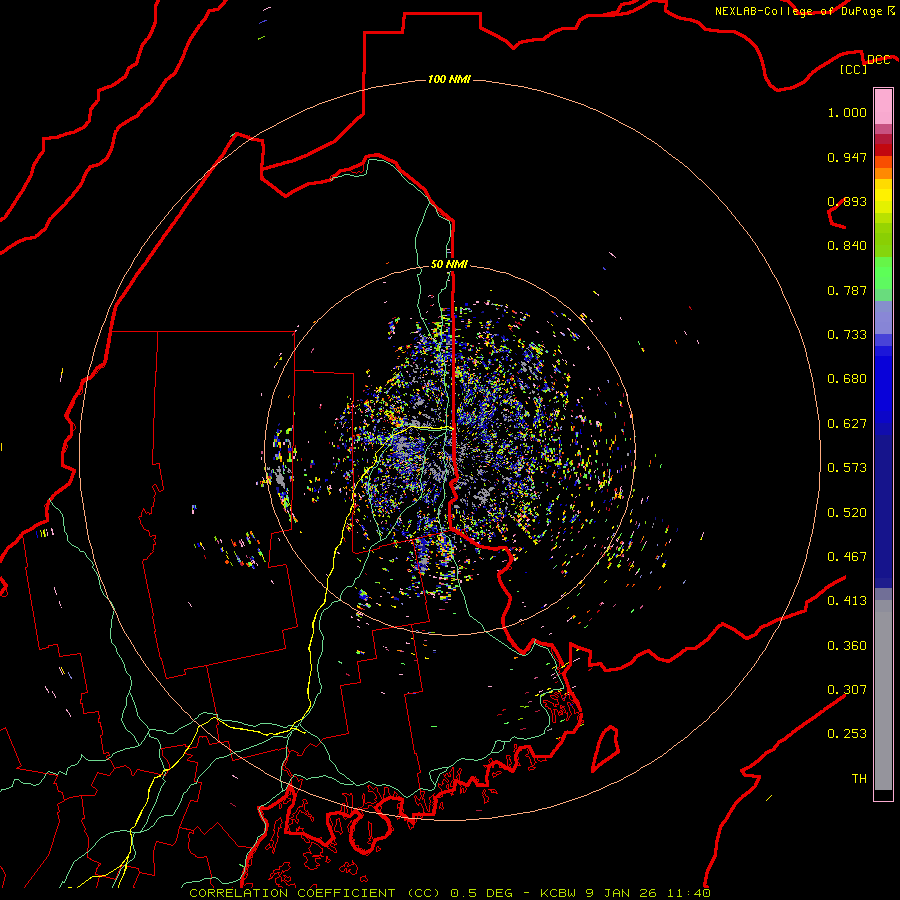
Task: Click the 0.467 value on the color scale
Action: pos(847,557)
